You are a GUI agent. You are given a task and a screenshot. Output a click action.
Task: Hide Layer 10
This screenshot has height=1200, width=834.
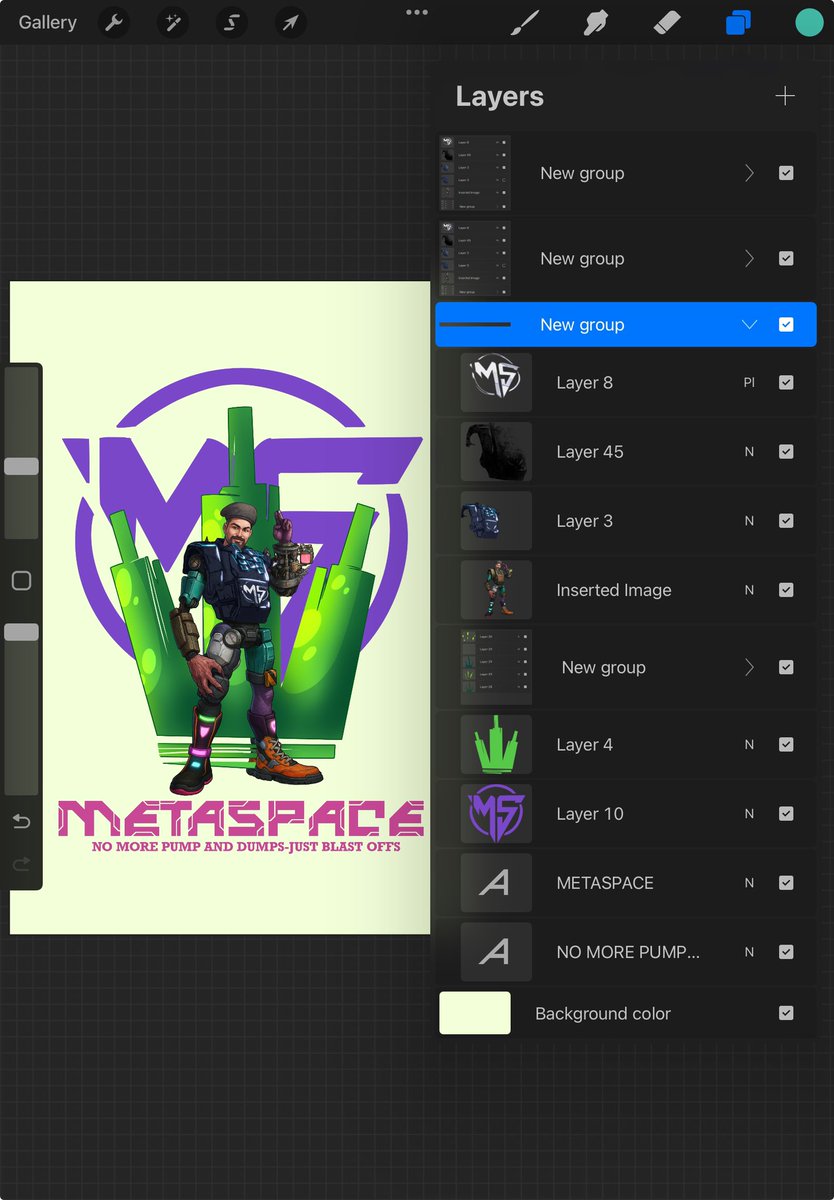(786, 813)
